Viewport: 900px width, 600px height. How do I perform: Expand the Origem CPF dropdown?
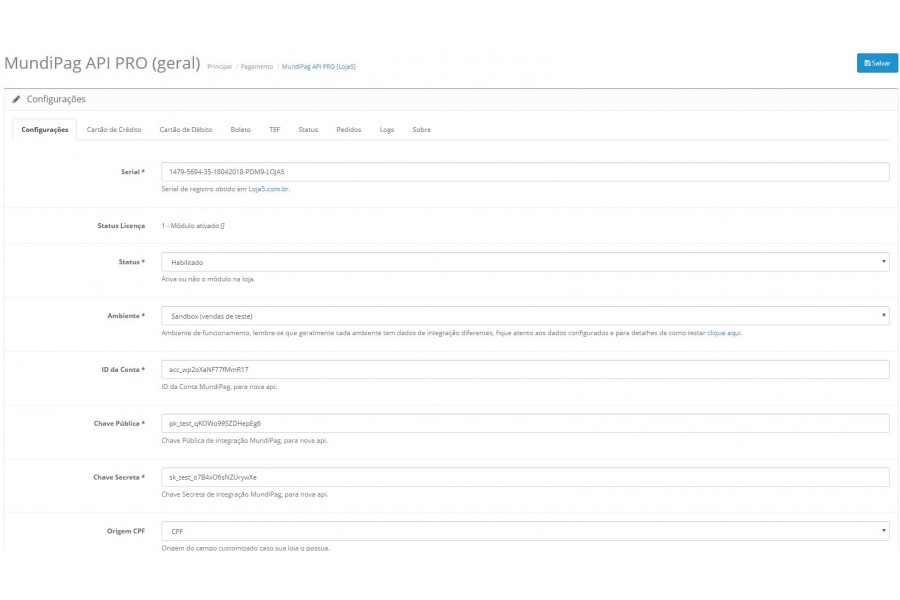[525, 531]
